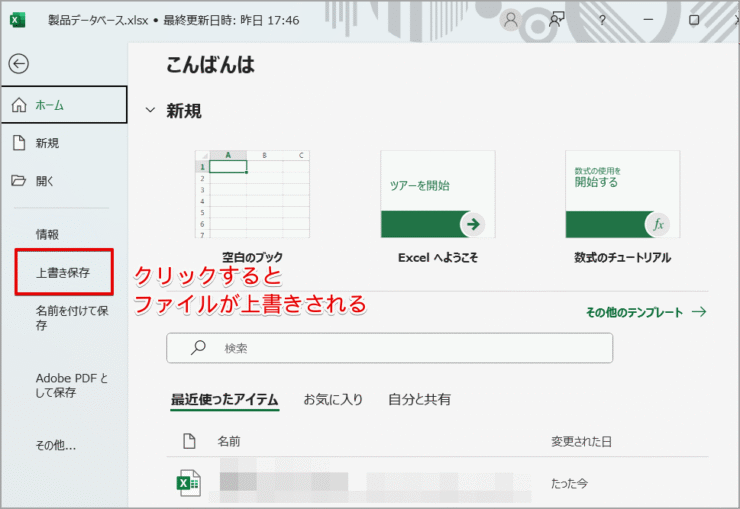Click the Excel logo in title bar
The image size is (740, 509).
17,20
